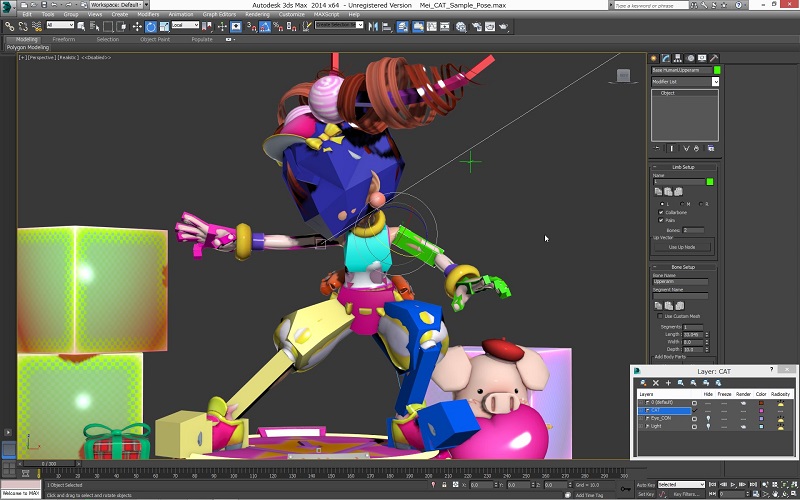The image size is (800, 500).
Task: Uncheck the Palm checkbox
Action: coord(661,220)
